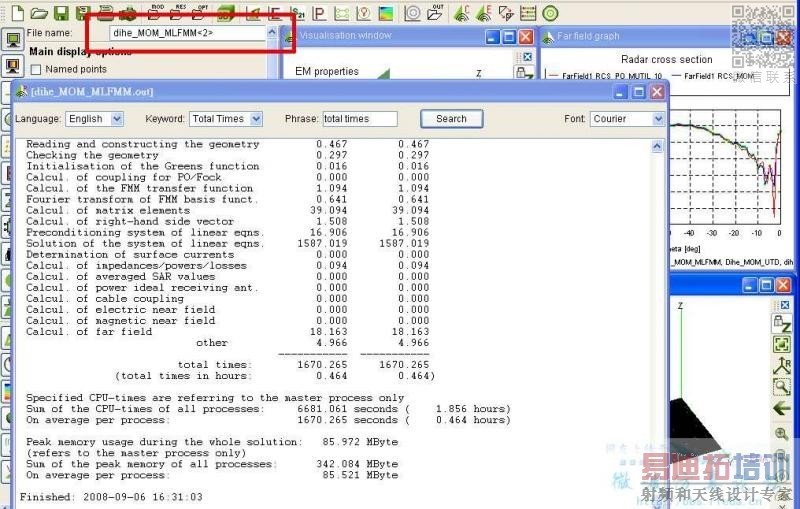Click the colour map plot icon
This screenshot has width=800, height=509.
click(x=386, y=13)
